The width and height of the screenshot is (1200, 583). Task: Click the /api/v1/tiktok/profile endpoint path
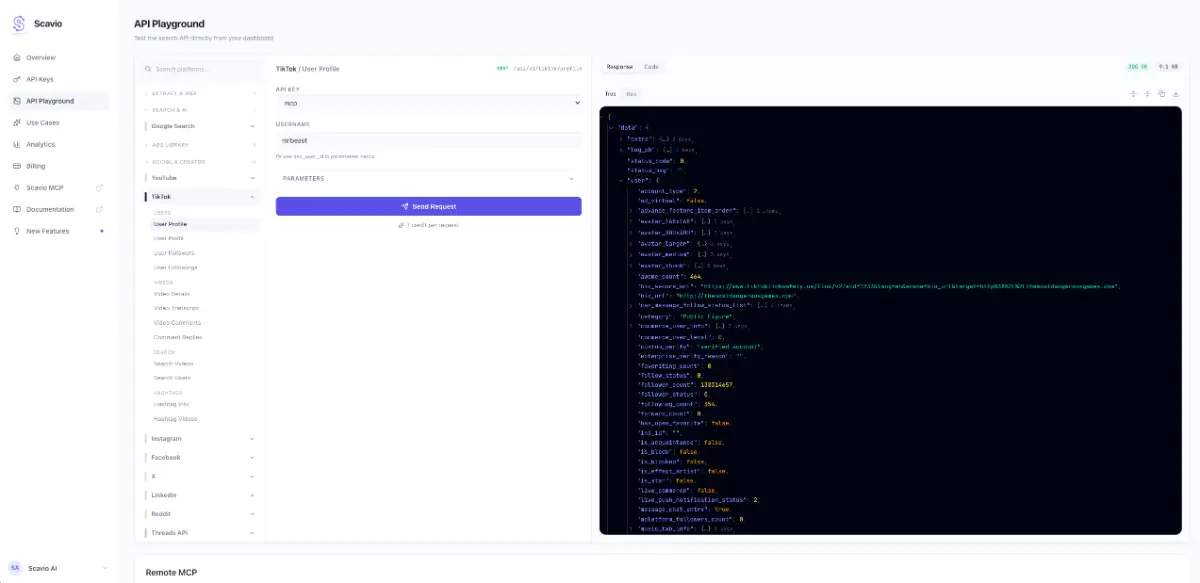point(547,68)
